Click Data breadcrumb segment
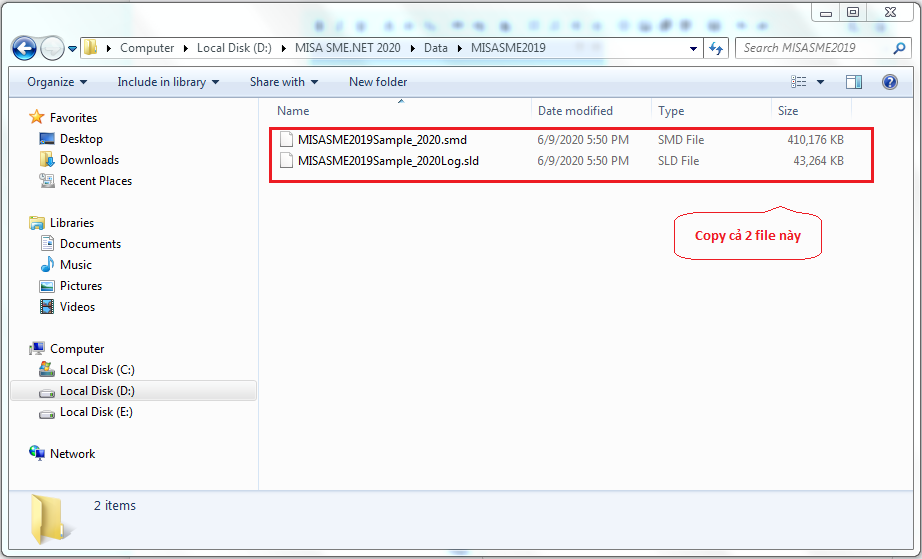 click(x=436, y=48)
